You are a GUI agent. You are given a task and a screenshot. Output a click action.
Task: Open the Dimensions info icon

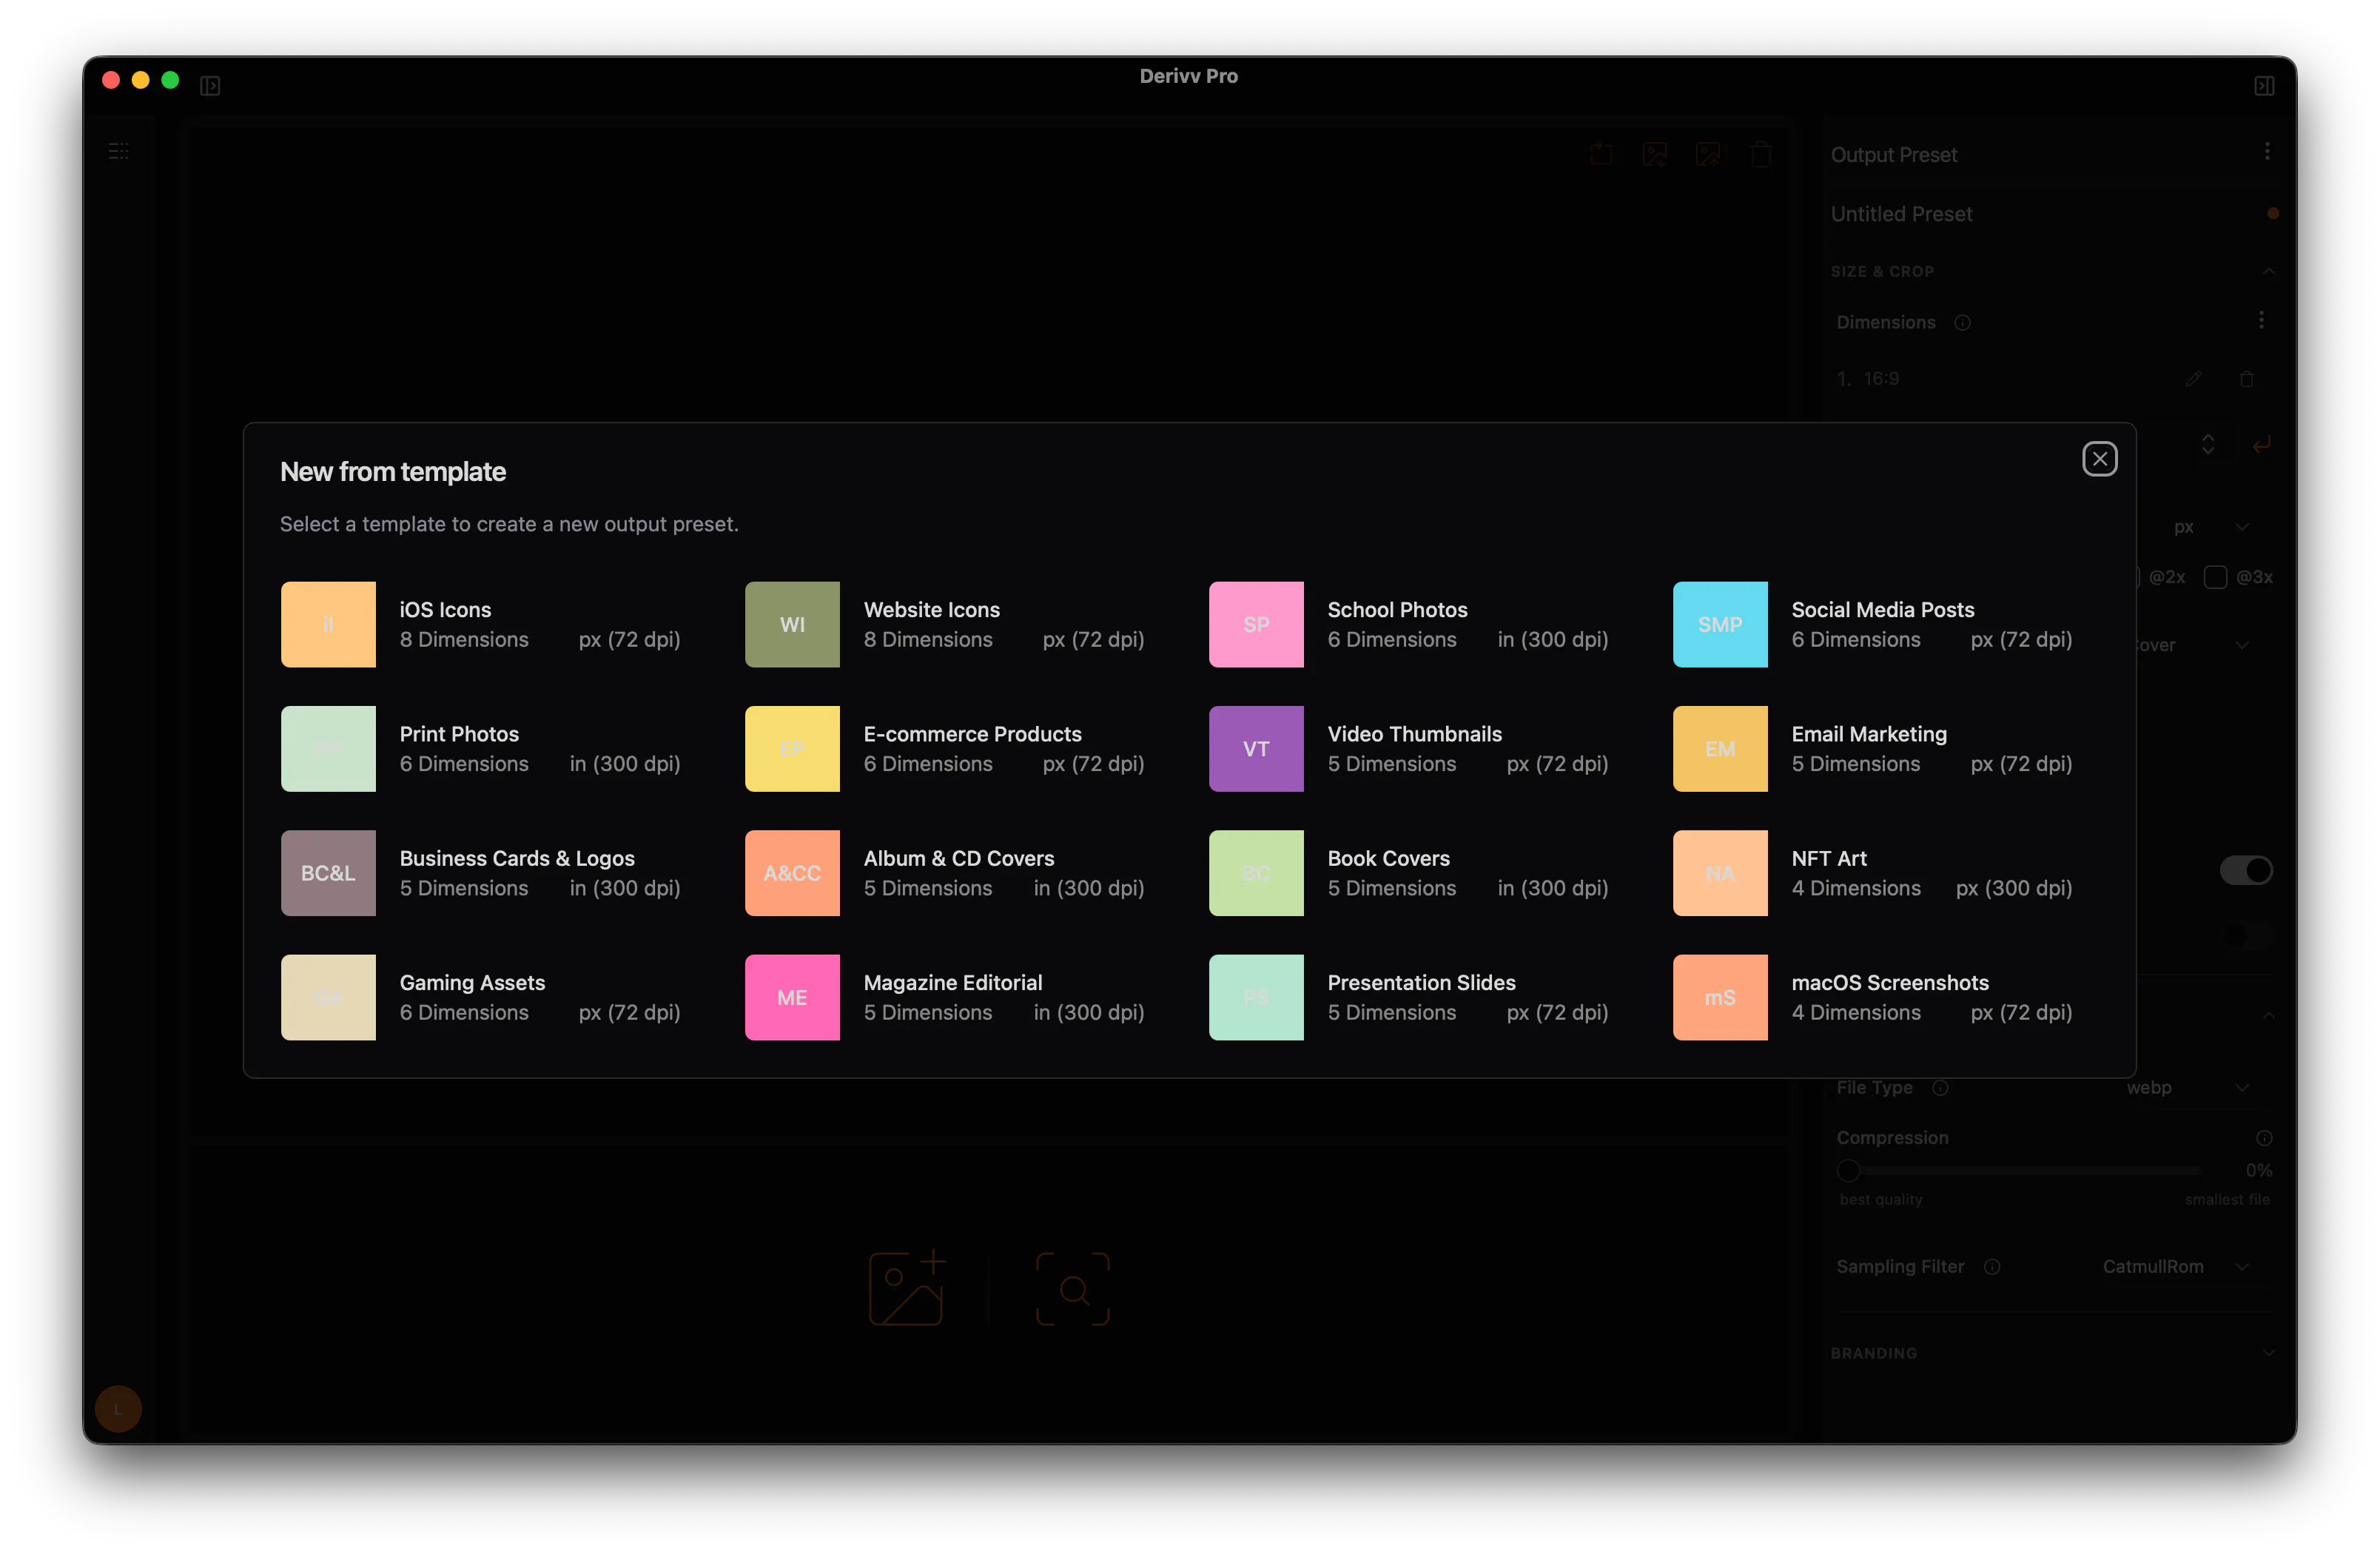pyautogui.click(x=1962, y=322)
